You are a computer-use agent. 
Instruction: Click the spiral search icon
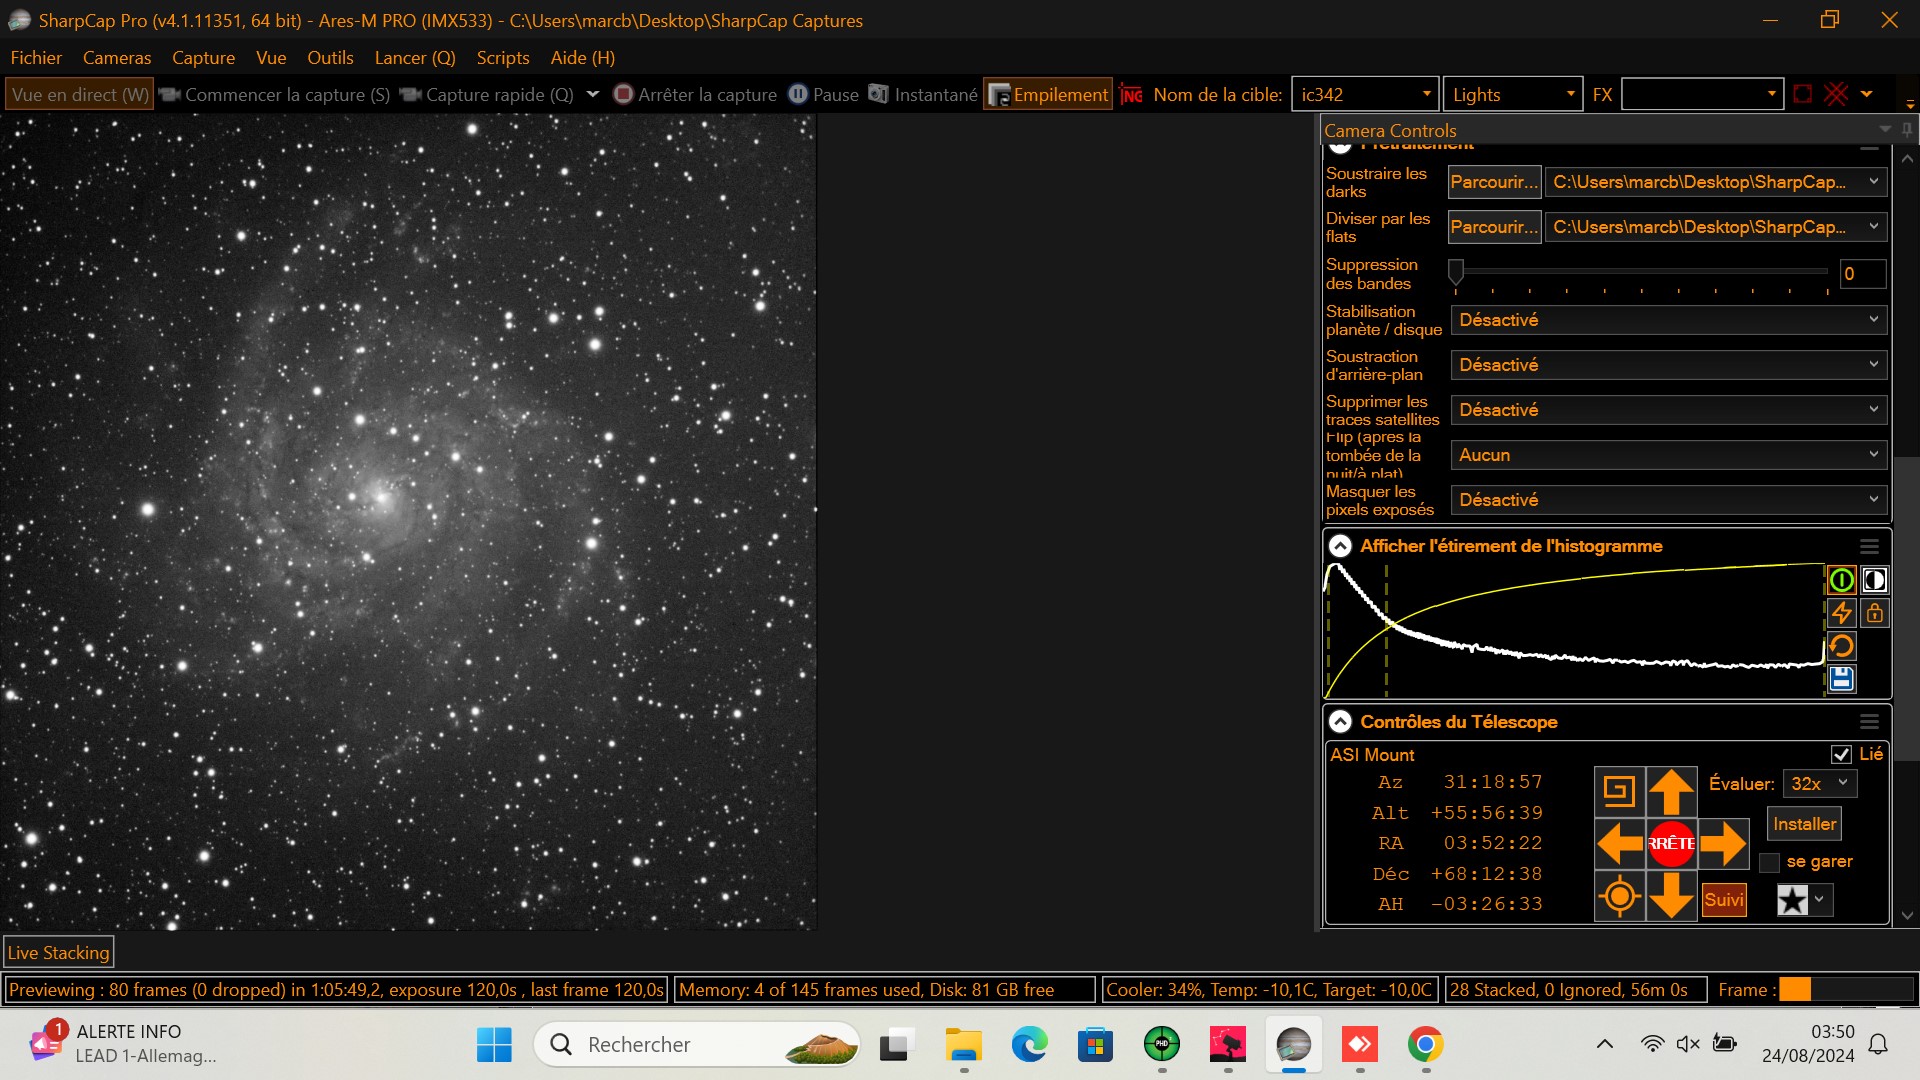[x=1619, y=791]
